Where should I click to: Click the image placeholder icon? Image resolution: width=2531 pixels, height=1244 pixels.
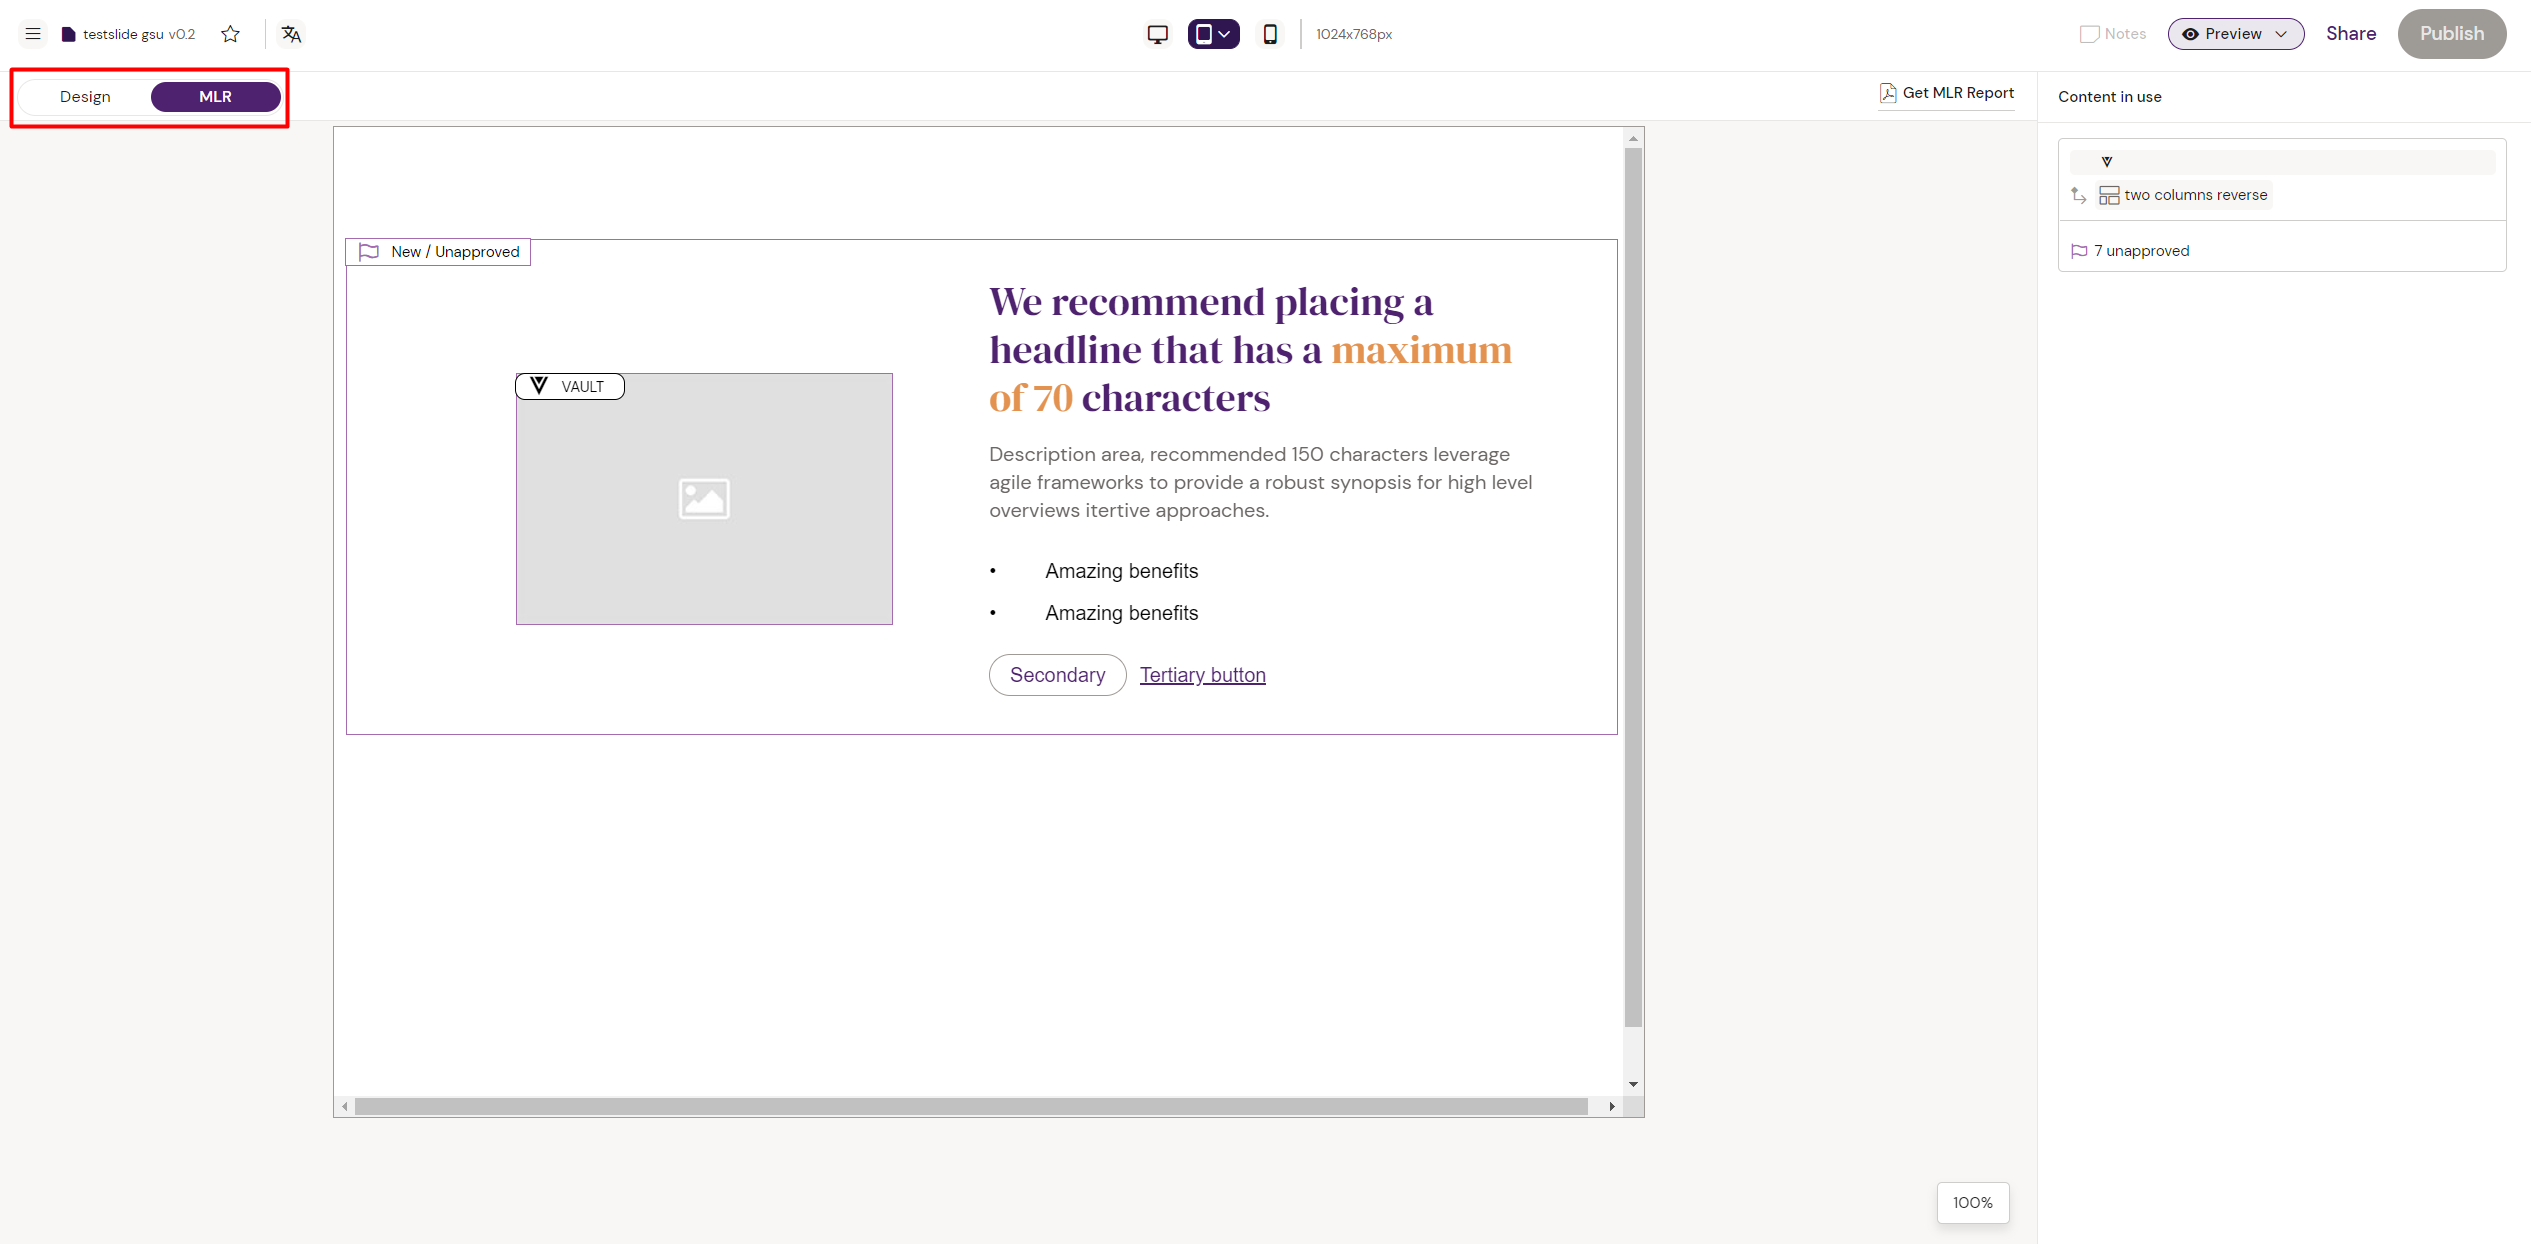[704, 498]
